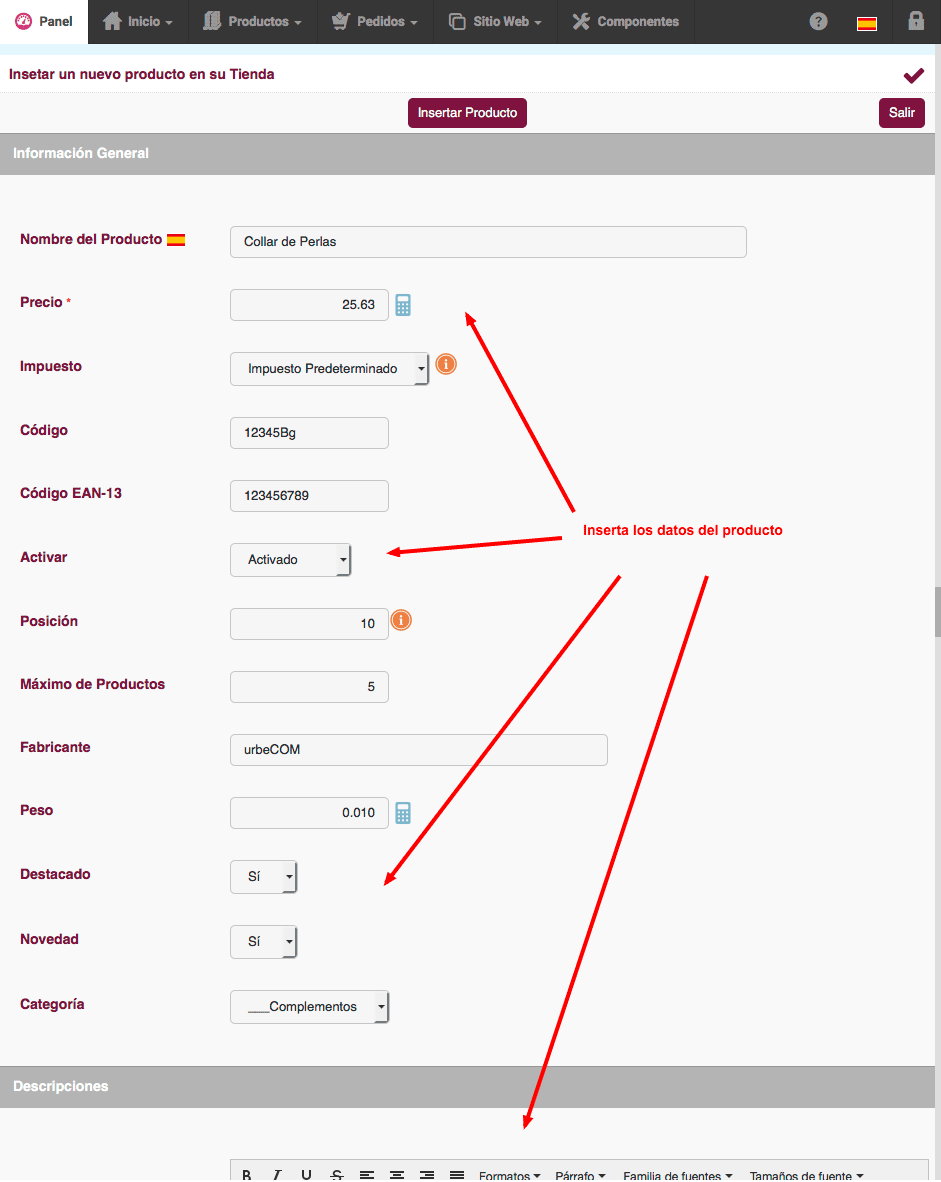This screenshot has height=1182, width=941.
Task: Click the Salir button
Action: (x=901, y=113)
